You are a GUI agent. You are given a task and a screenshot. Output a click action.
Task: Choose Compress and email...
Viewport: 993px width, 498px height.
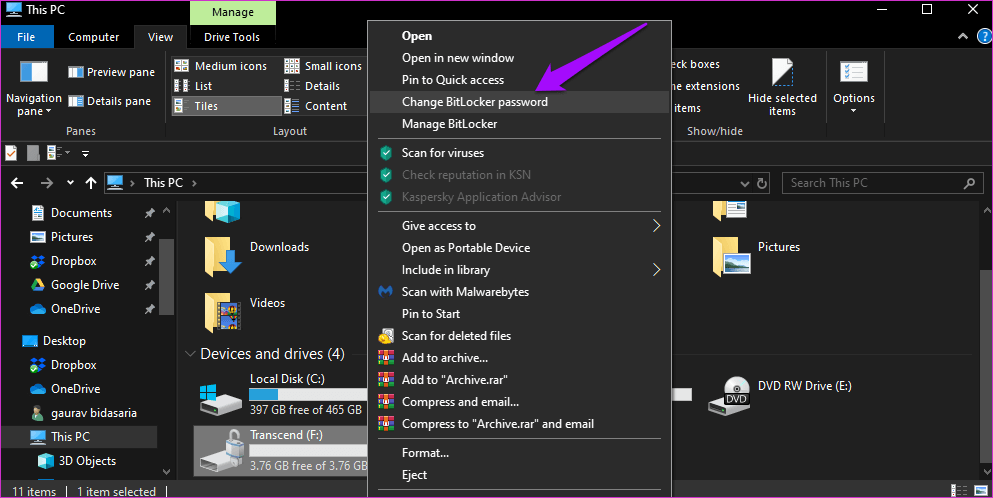click(519, 402)
